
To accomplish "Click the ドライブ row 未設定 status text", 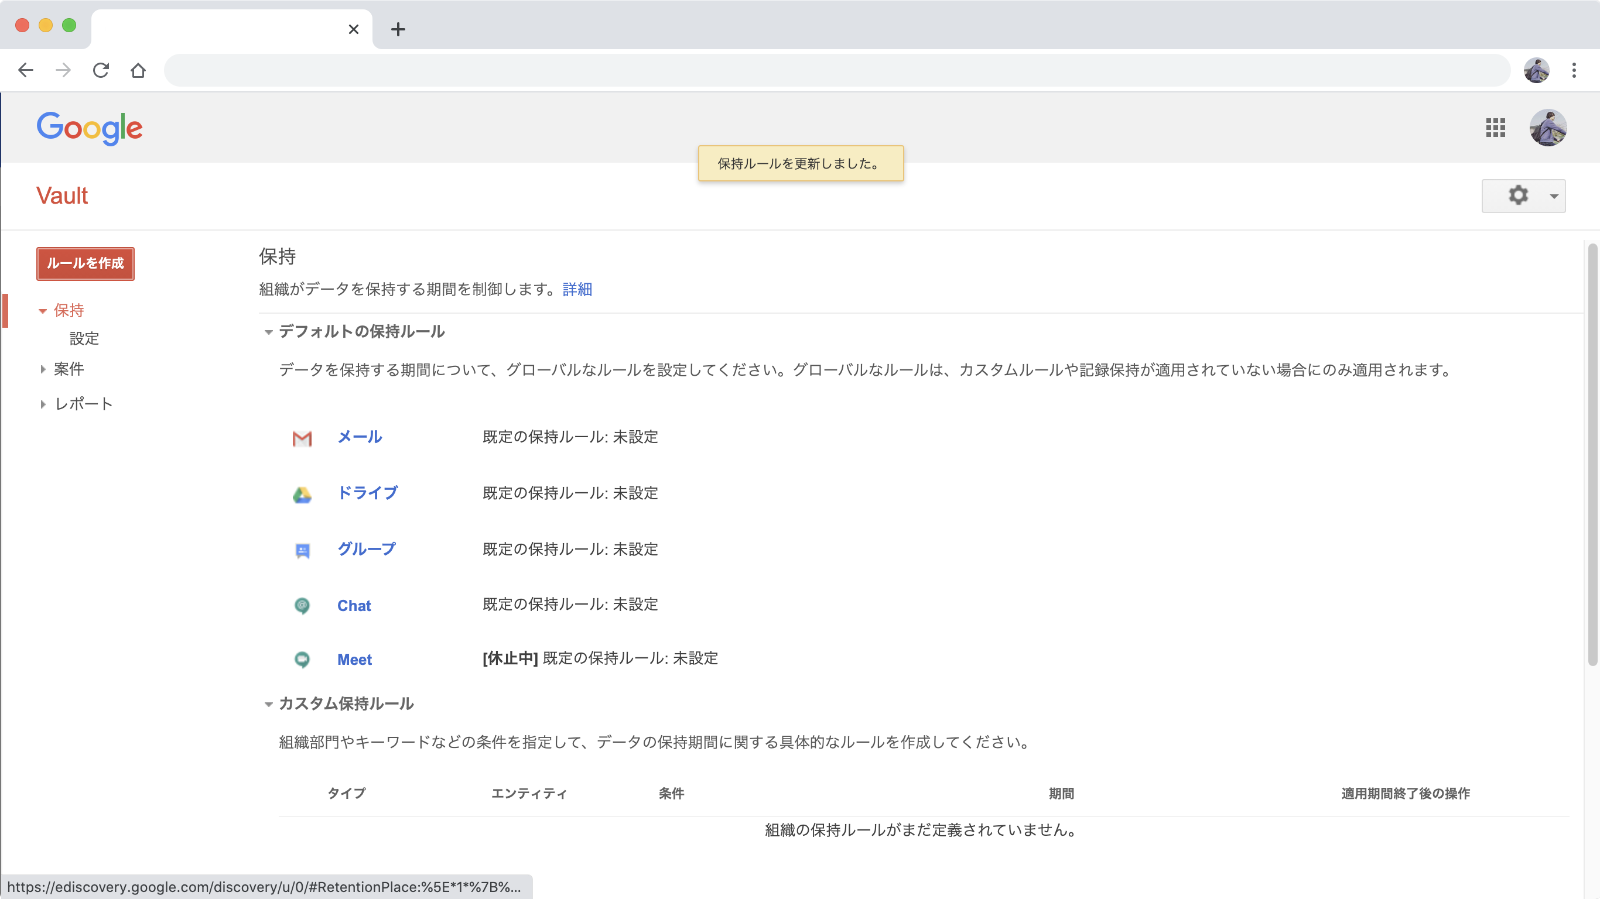I will 635,493.
